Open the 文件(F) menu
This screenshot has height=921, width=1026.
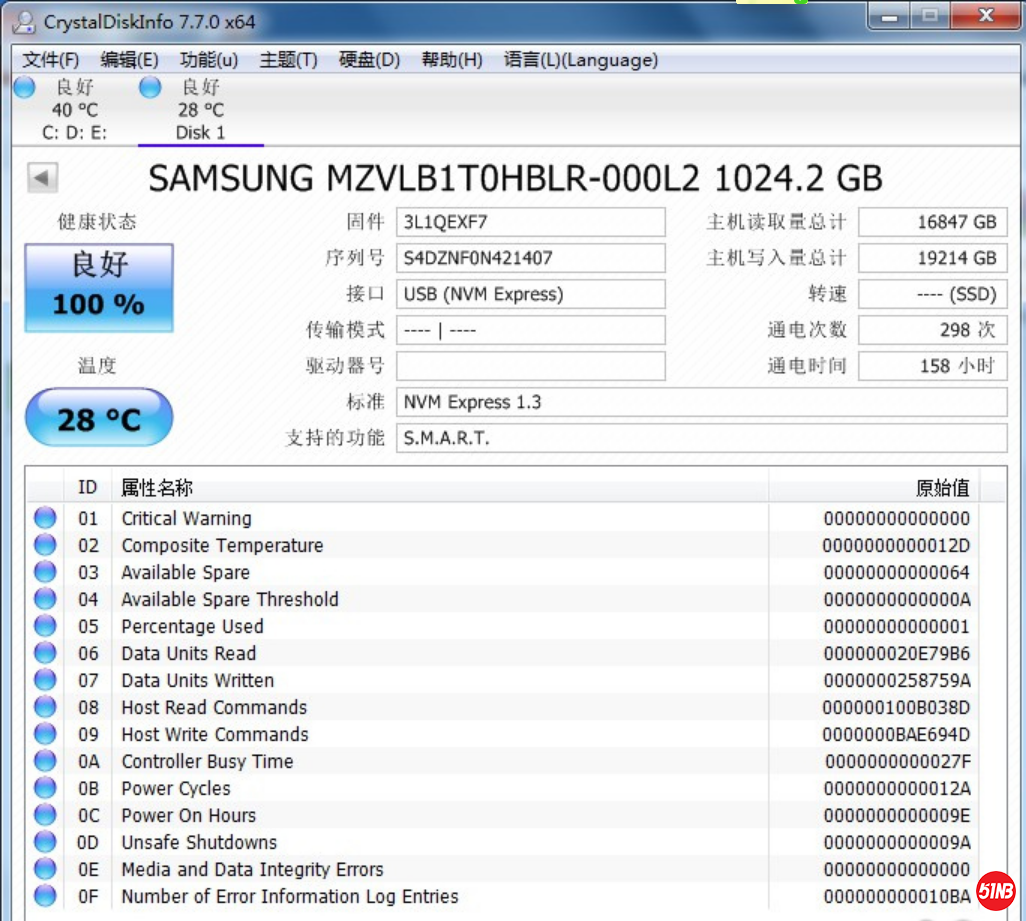[50, 60]
